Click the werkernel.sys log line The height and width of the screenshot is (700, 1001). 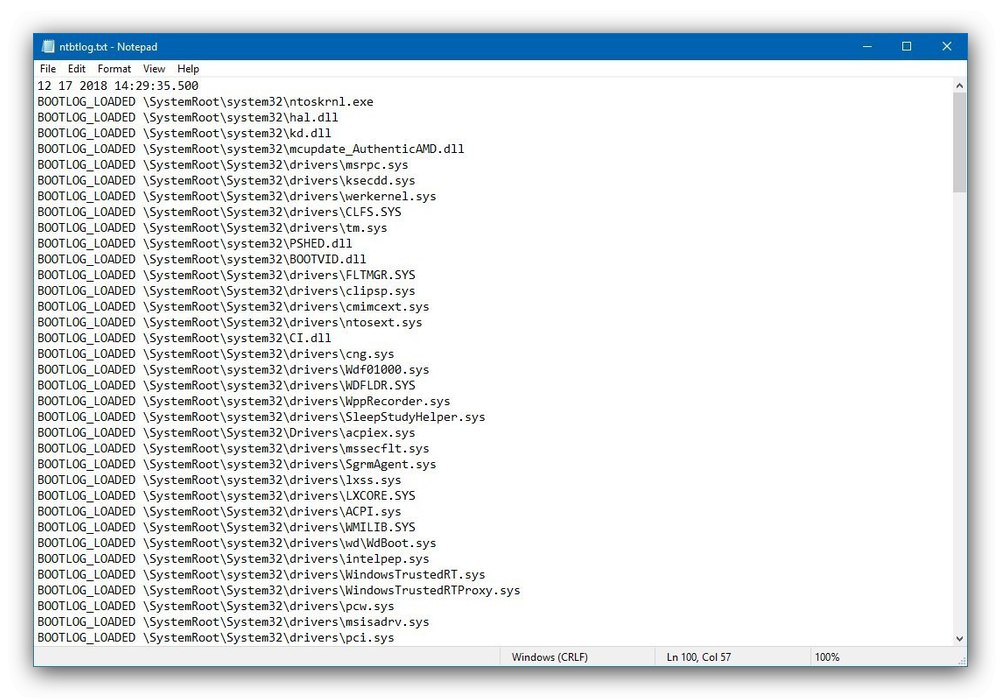tap(237, 196)
